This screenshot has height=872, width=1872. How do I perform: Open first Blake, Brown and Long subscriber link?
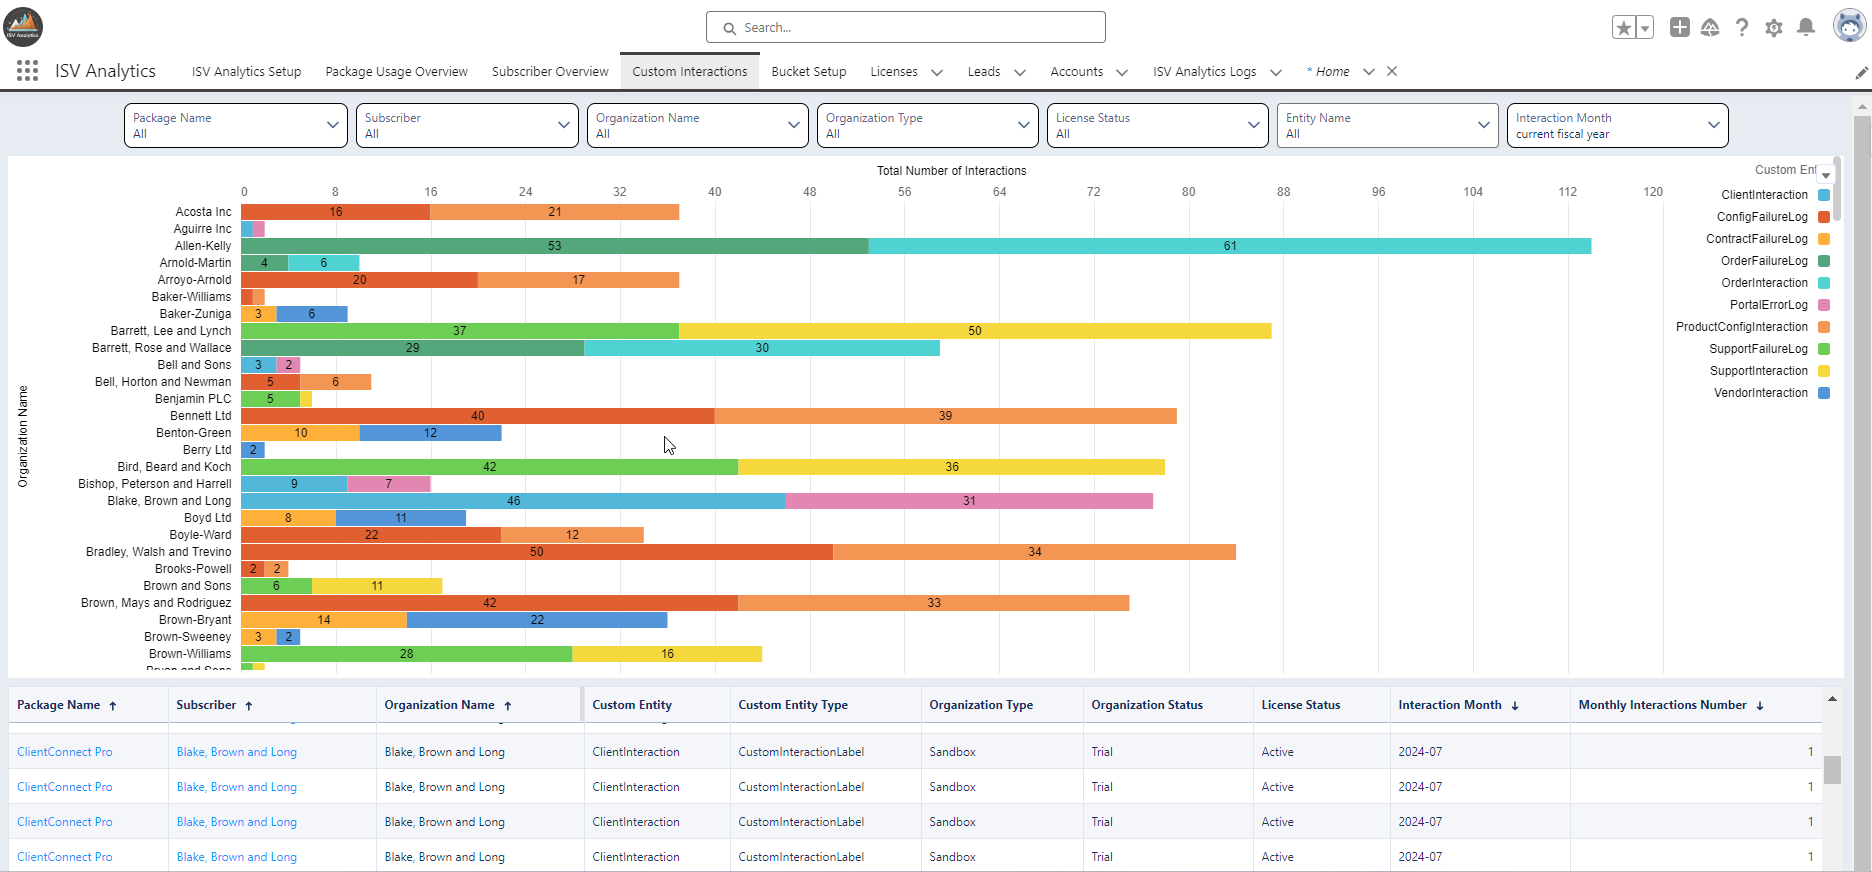pos(237,752)
